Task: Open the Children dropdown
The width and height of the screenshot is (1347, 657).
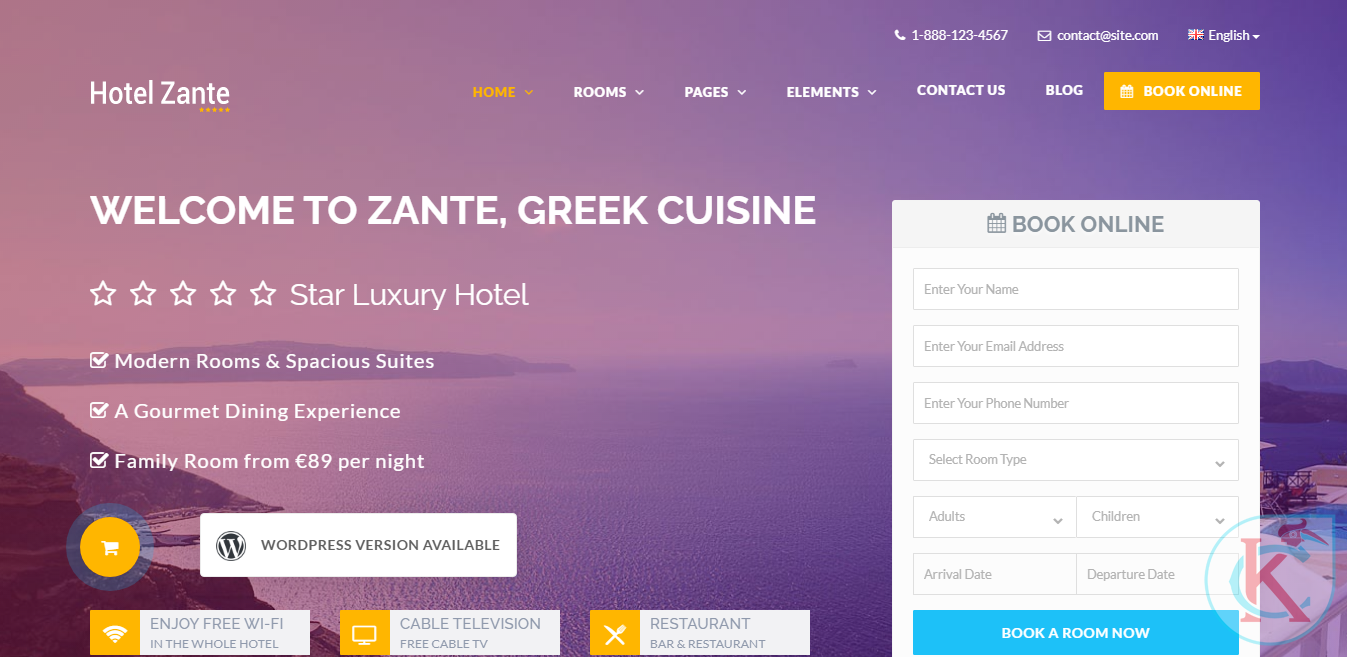Action: [1158, 517]
